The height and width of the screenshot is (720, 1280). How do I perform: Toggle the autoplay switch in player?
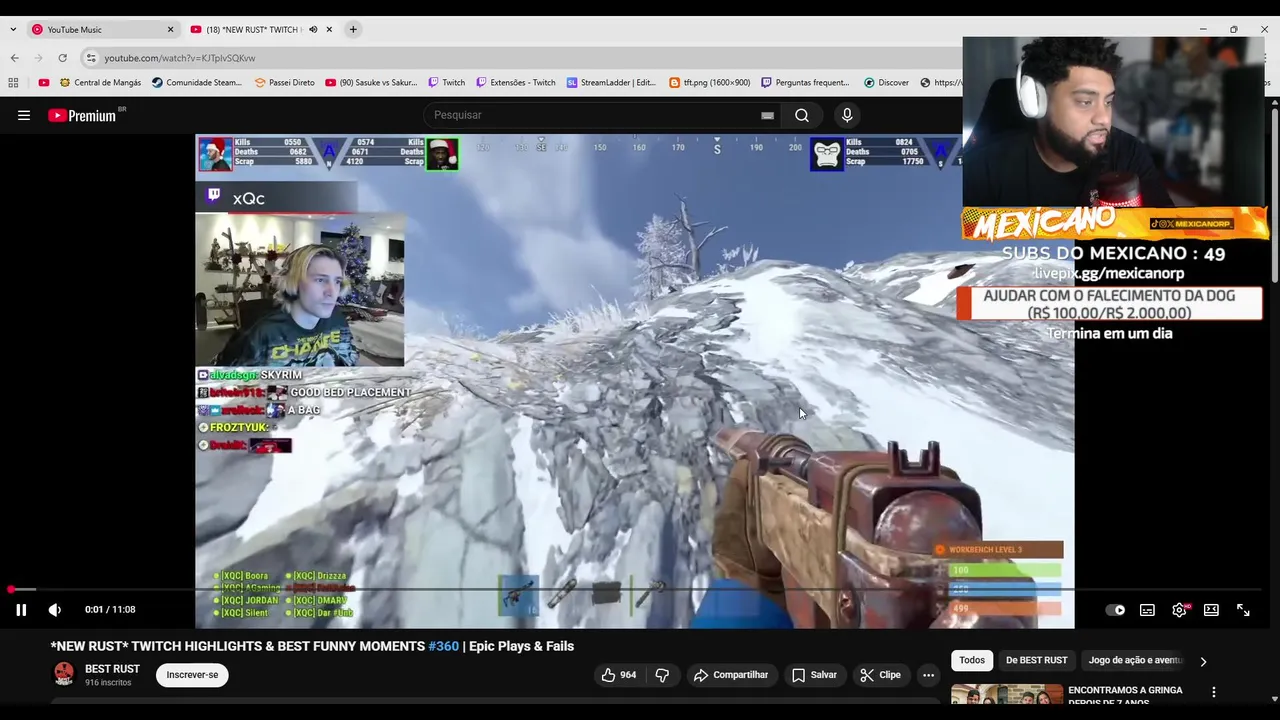point(1115,610)
